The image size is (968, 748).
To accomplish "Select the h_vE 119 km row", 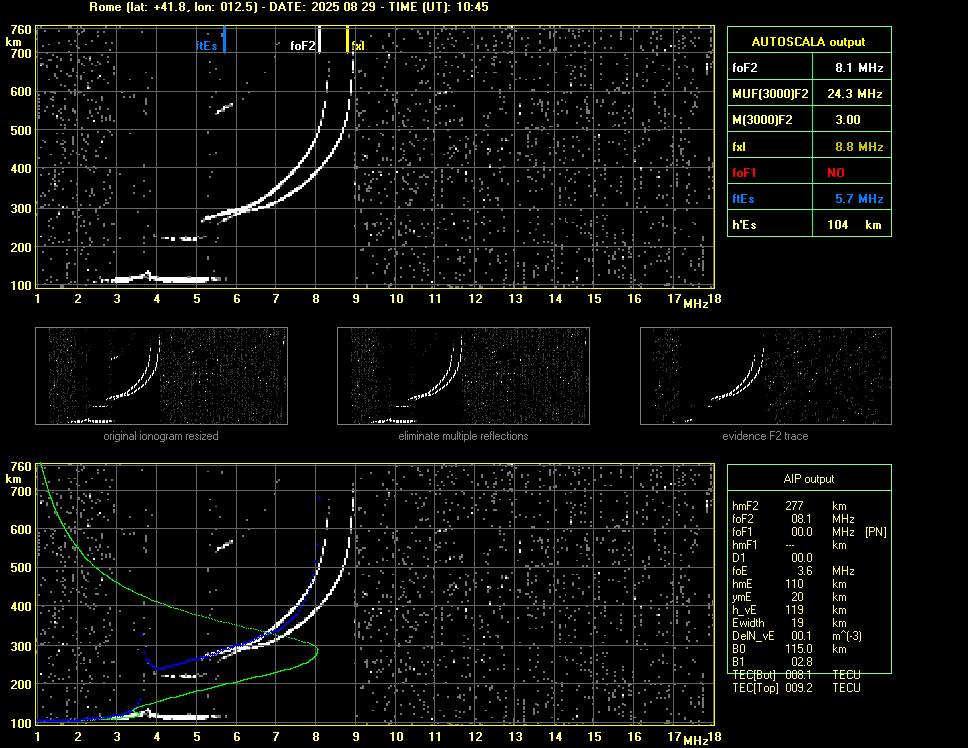I will pos(789,610).
